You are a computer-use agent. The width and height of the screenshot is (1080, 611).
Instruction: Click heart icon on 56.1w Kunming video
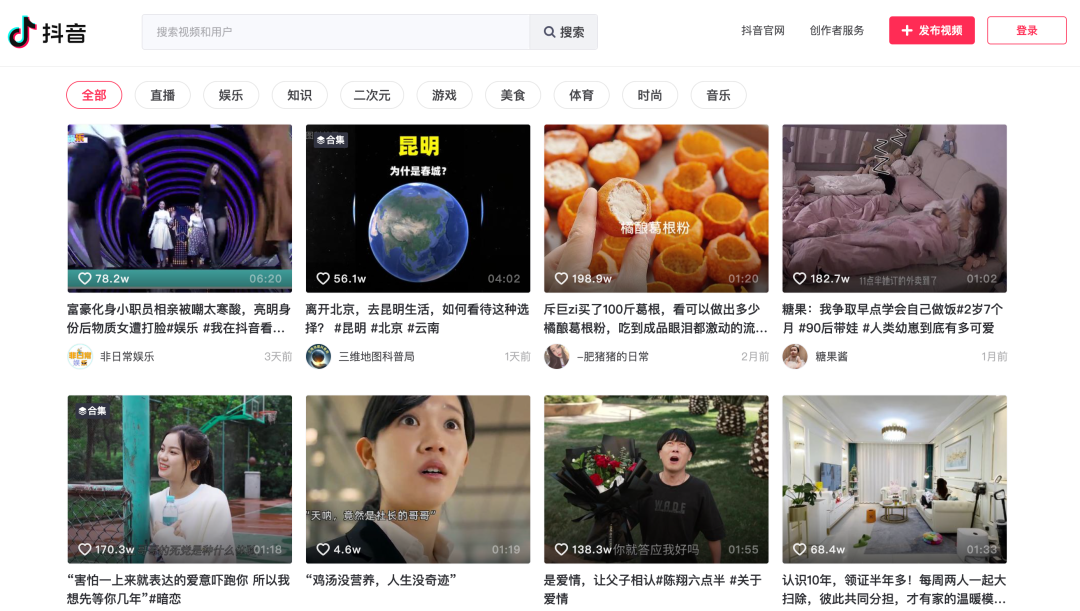pyautogui.click(x=323, y=278)
